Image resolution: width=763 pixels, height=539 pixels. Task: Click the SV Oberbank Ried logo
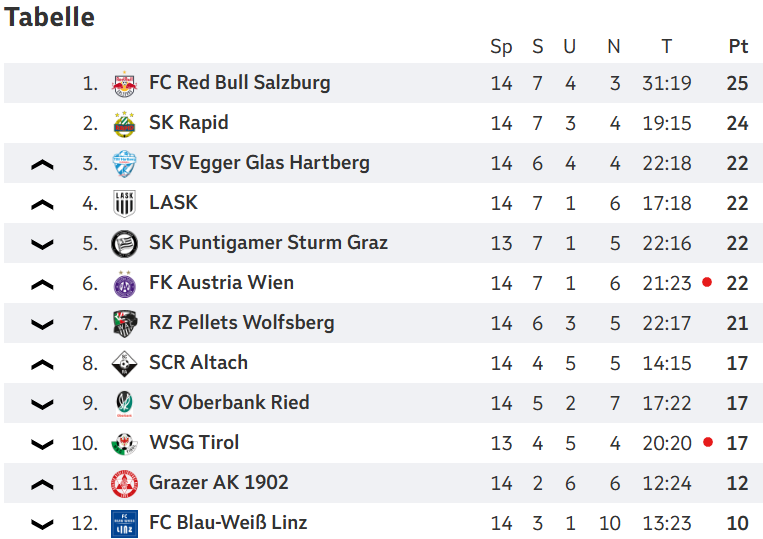[124, 404]
